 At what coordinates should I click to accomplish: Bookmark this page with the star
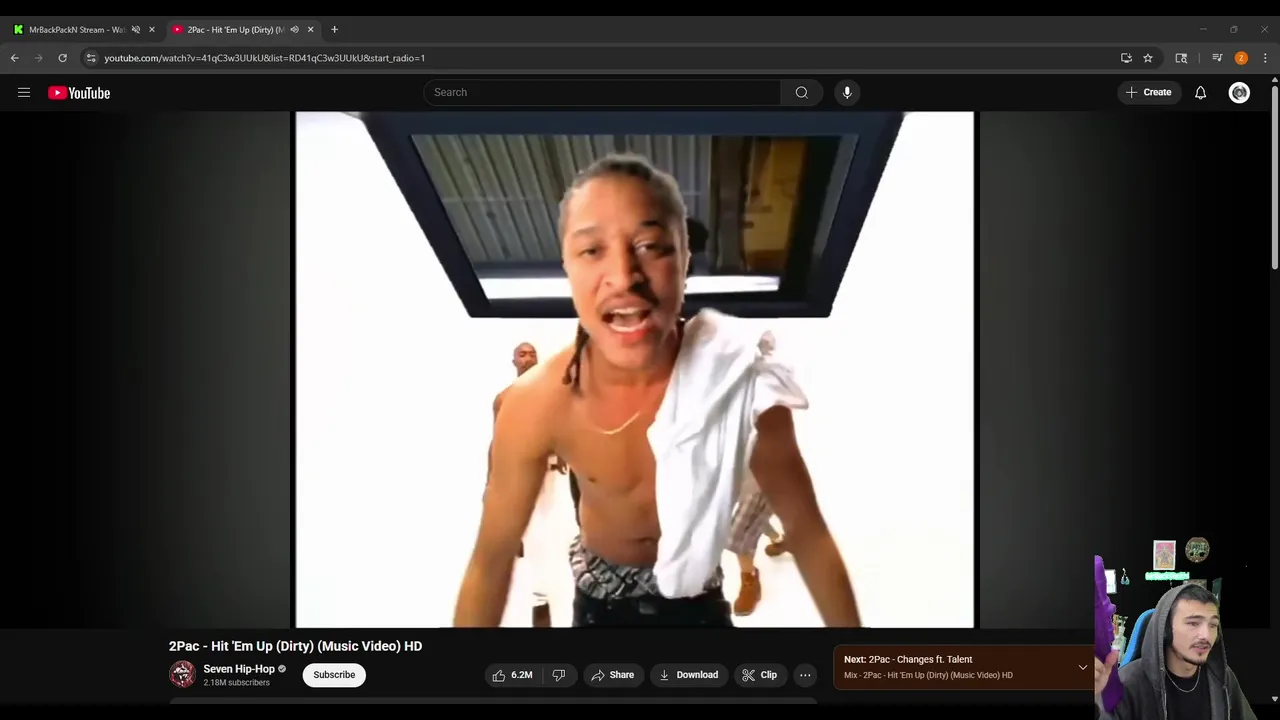point(1148,58)
